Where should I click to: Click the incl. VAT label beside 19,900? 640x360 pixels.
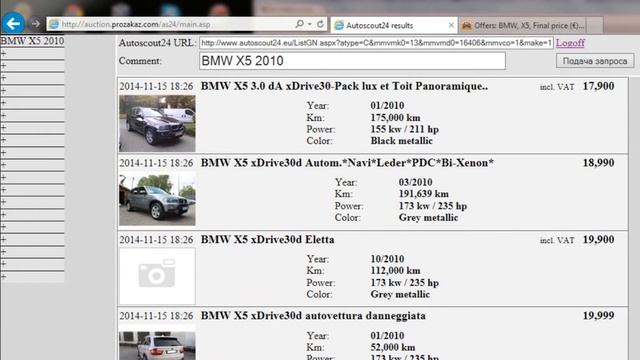[x=557, y=240]
